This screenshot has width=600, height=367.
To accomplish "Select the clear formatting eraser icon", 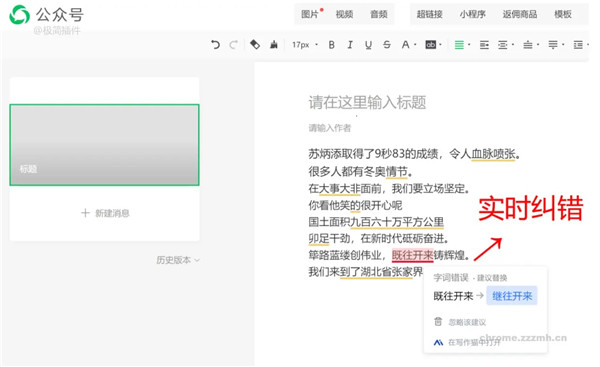I will (255, 45).
